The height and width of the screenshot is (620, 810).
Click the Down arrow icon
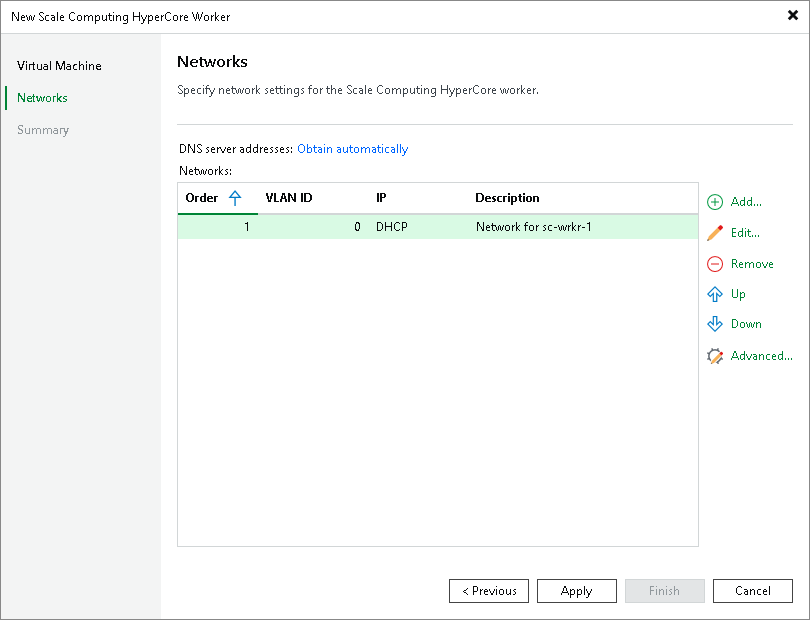715,324
